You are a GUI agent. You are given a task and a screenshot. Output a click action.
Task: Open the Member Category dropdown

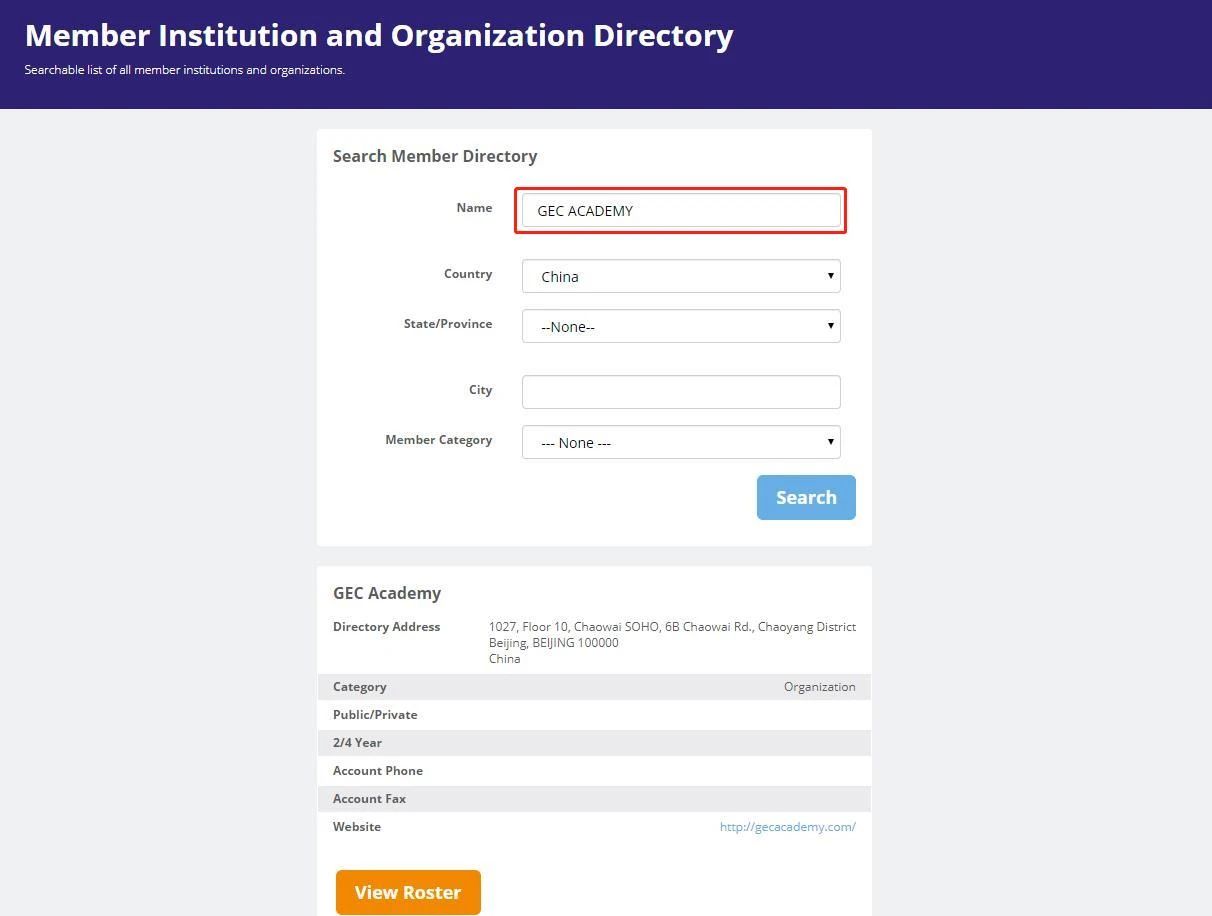[681, 442]
